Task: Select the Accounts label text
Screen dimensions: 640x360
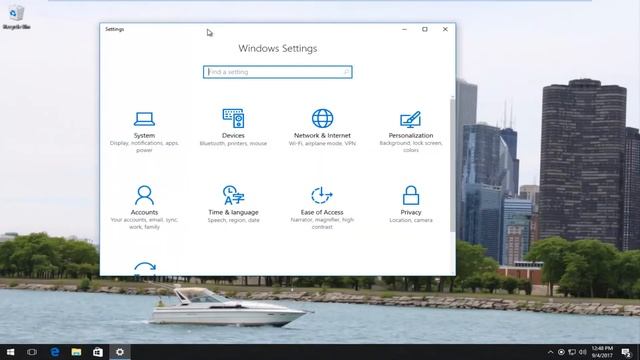Action: pyautogui.click(x=144, y=212)
